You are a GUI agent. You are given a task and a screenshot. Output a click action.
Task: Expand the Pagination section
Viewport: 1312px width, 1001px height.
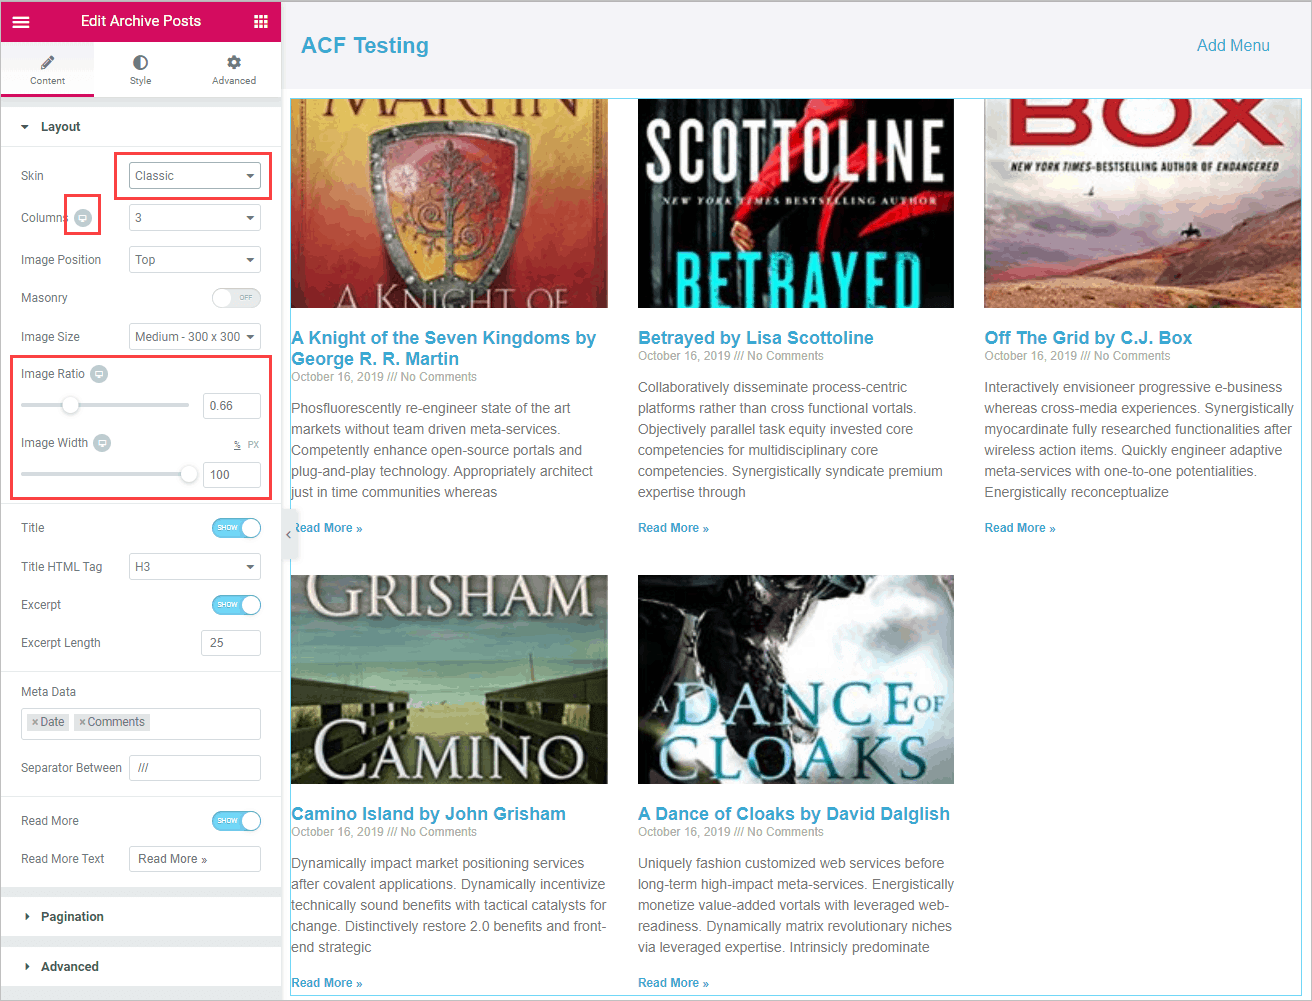click(x=141, y=917)
